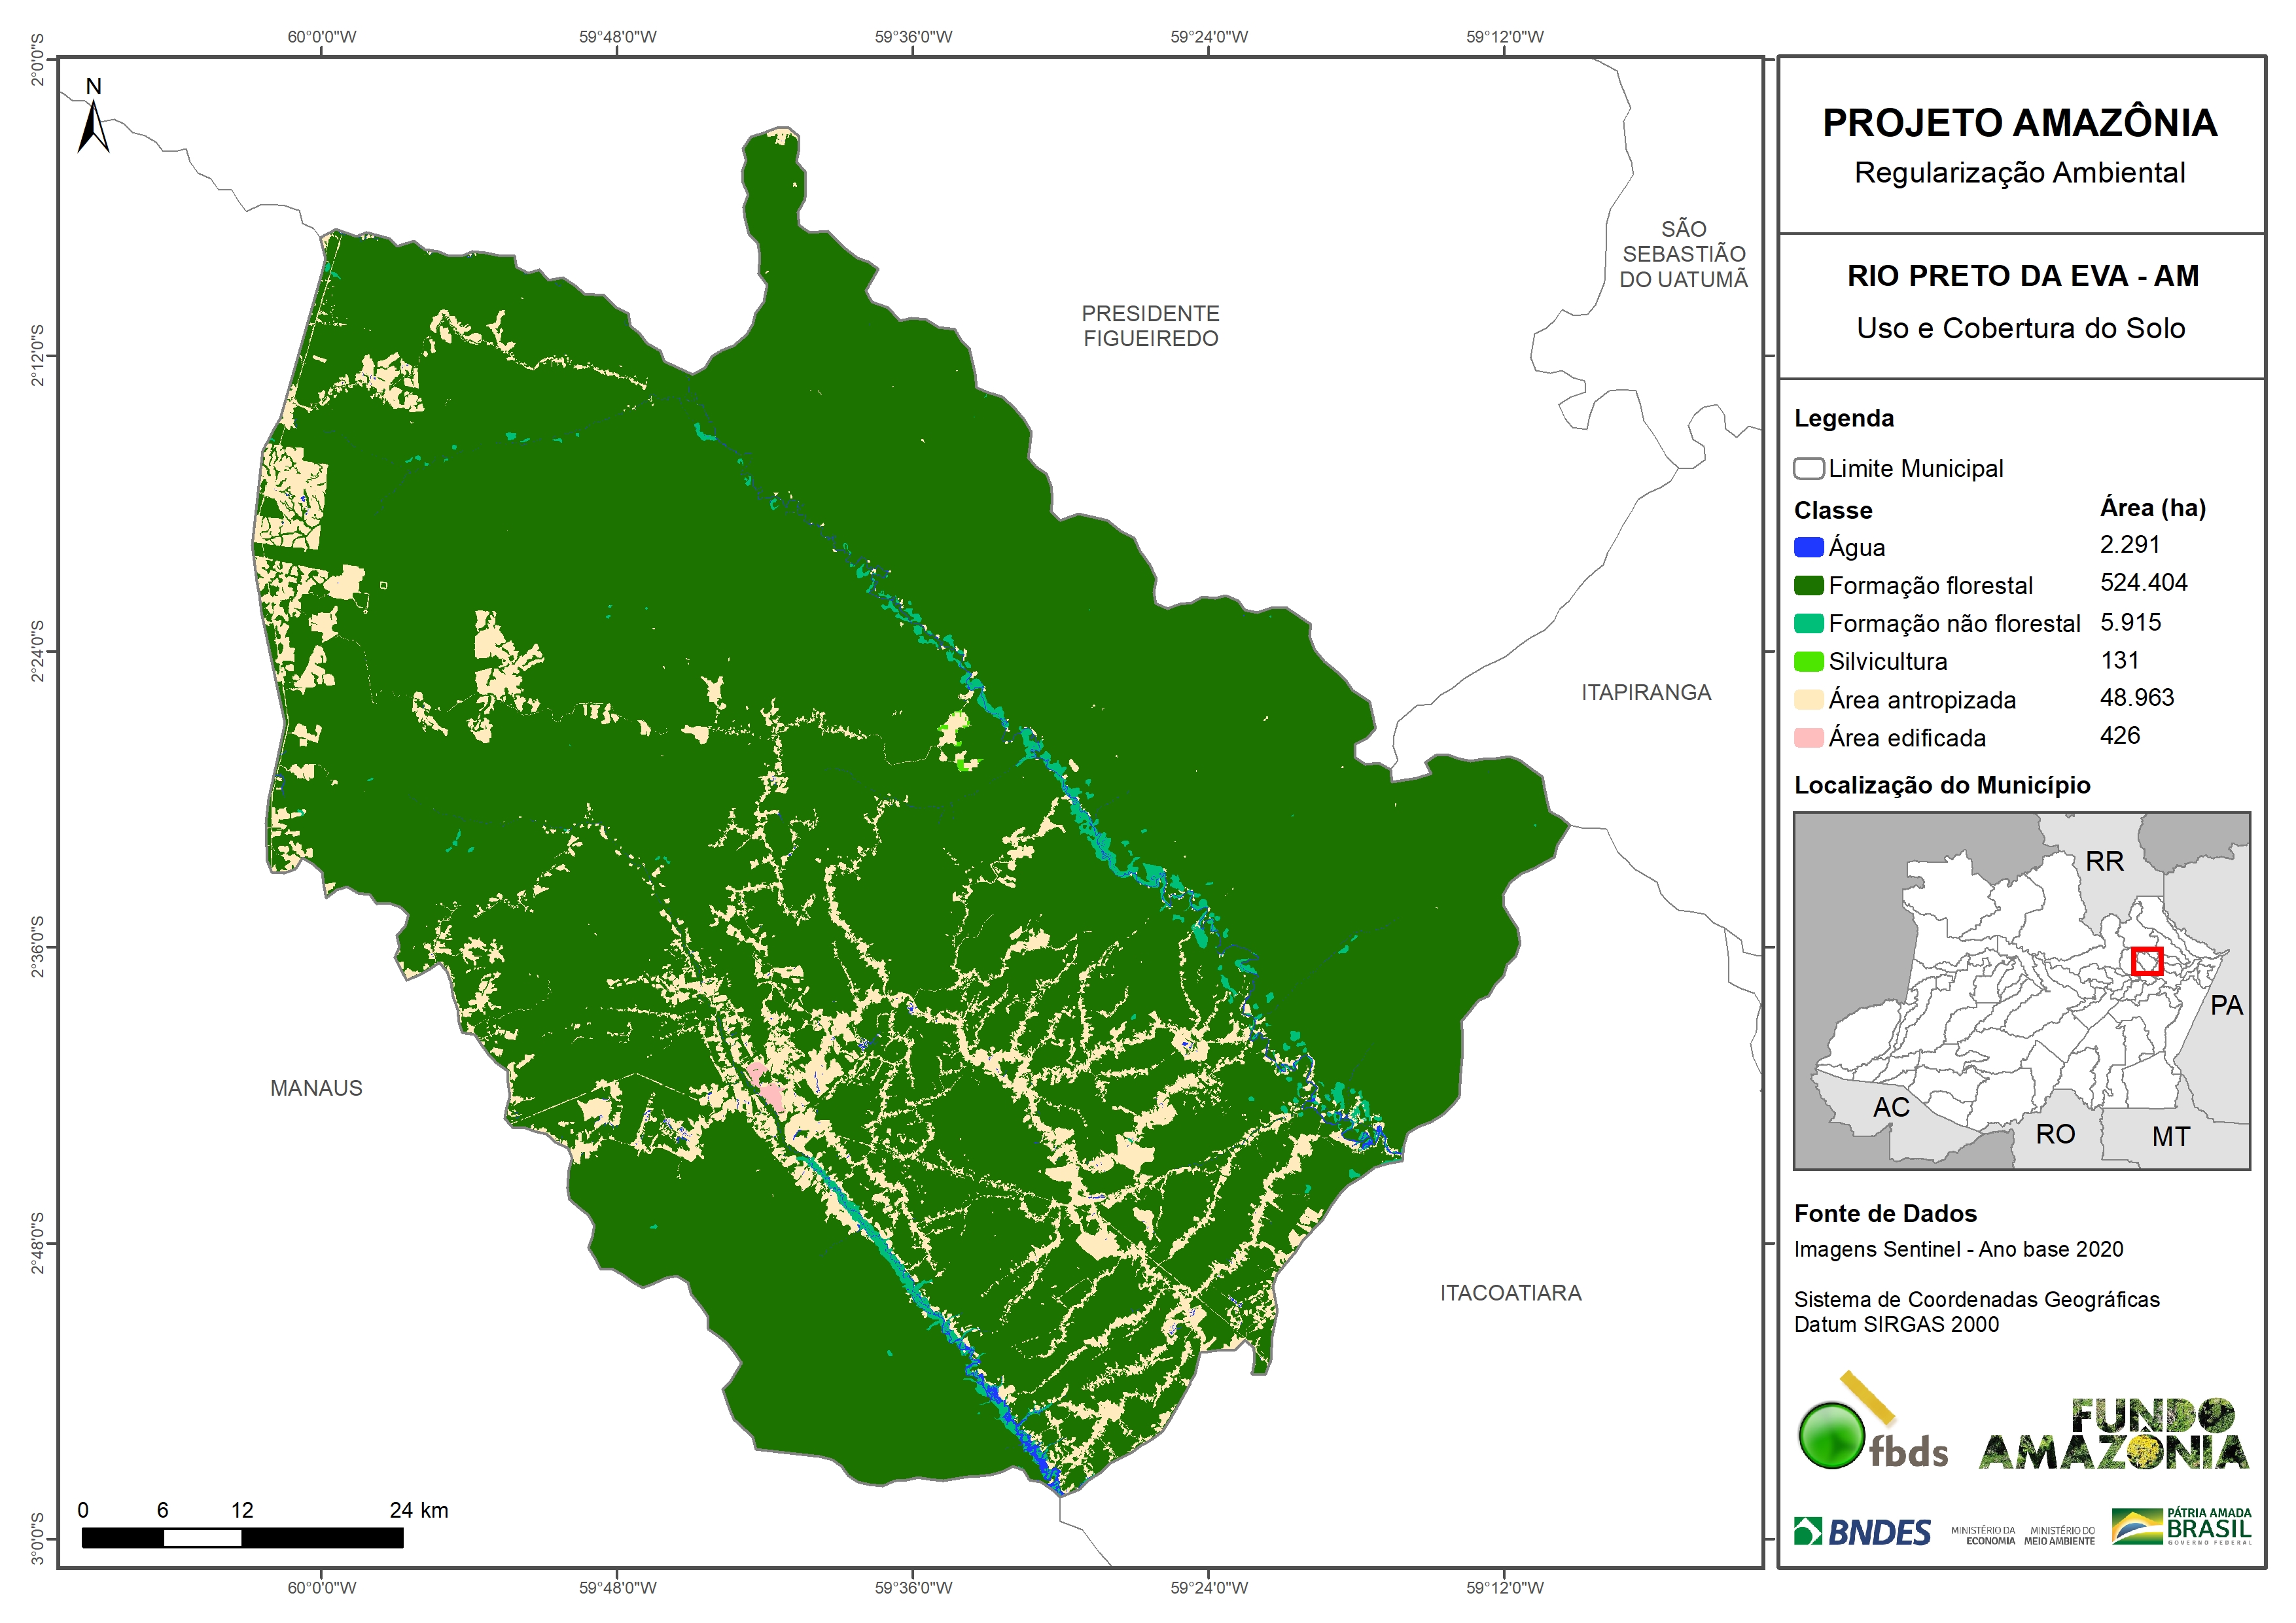Image resolution: width=2296 pixels, height=1623 pixels.
Task: Click the PRESIDENTE FIGUEIREDO map label
Action: (x=1150, y=326)
